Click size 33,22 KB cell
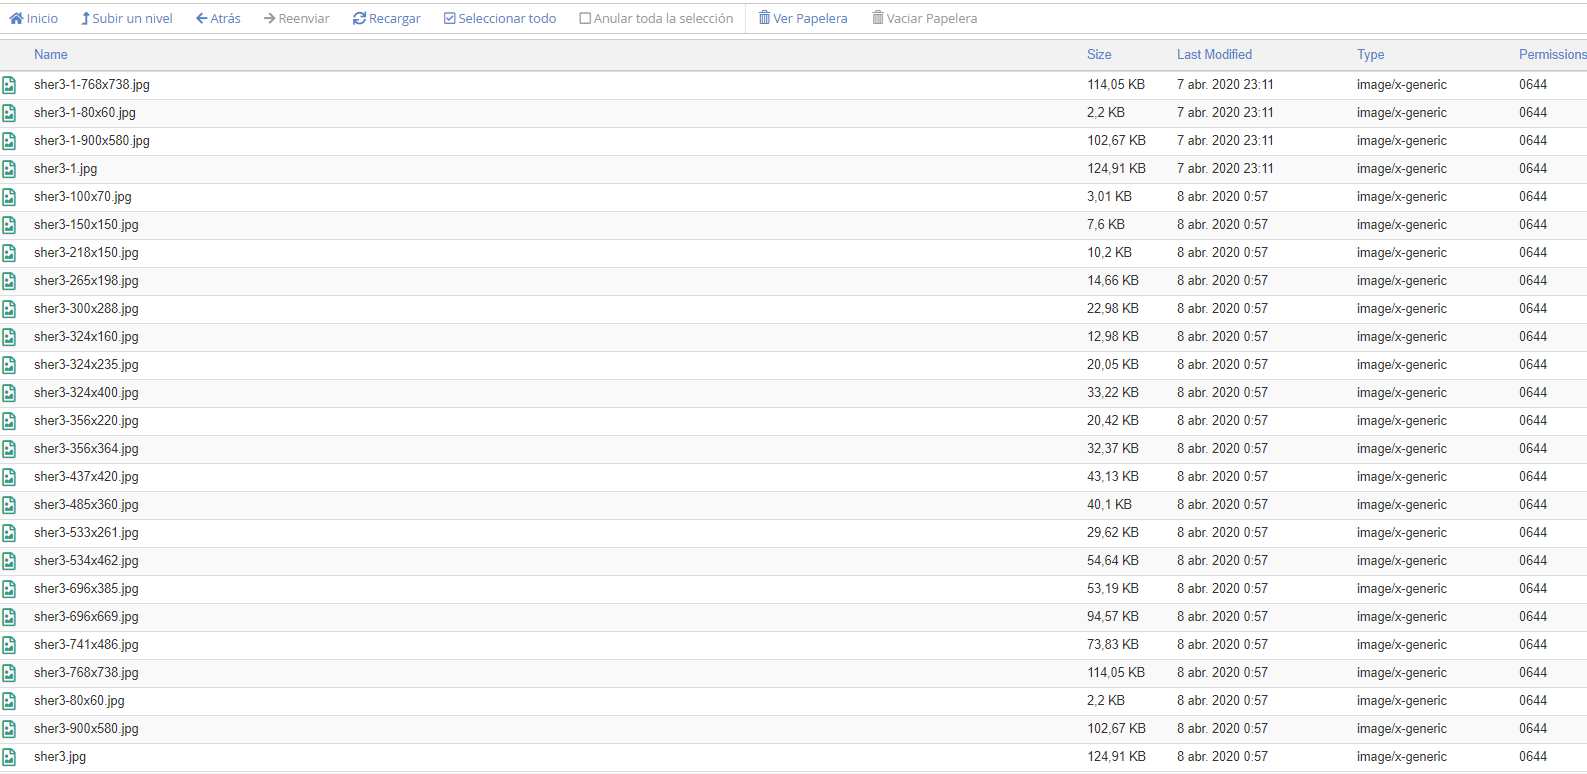Viewport: 1587px width, 774px height. pos(1113,393)
